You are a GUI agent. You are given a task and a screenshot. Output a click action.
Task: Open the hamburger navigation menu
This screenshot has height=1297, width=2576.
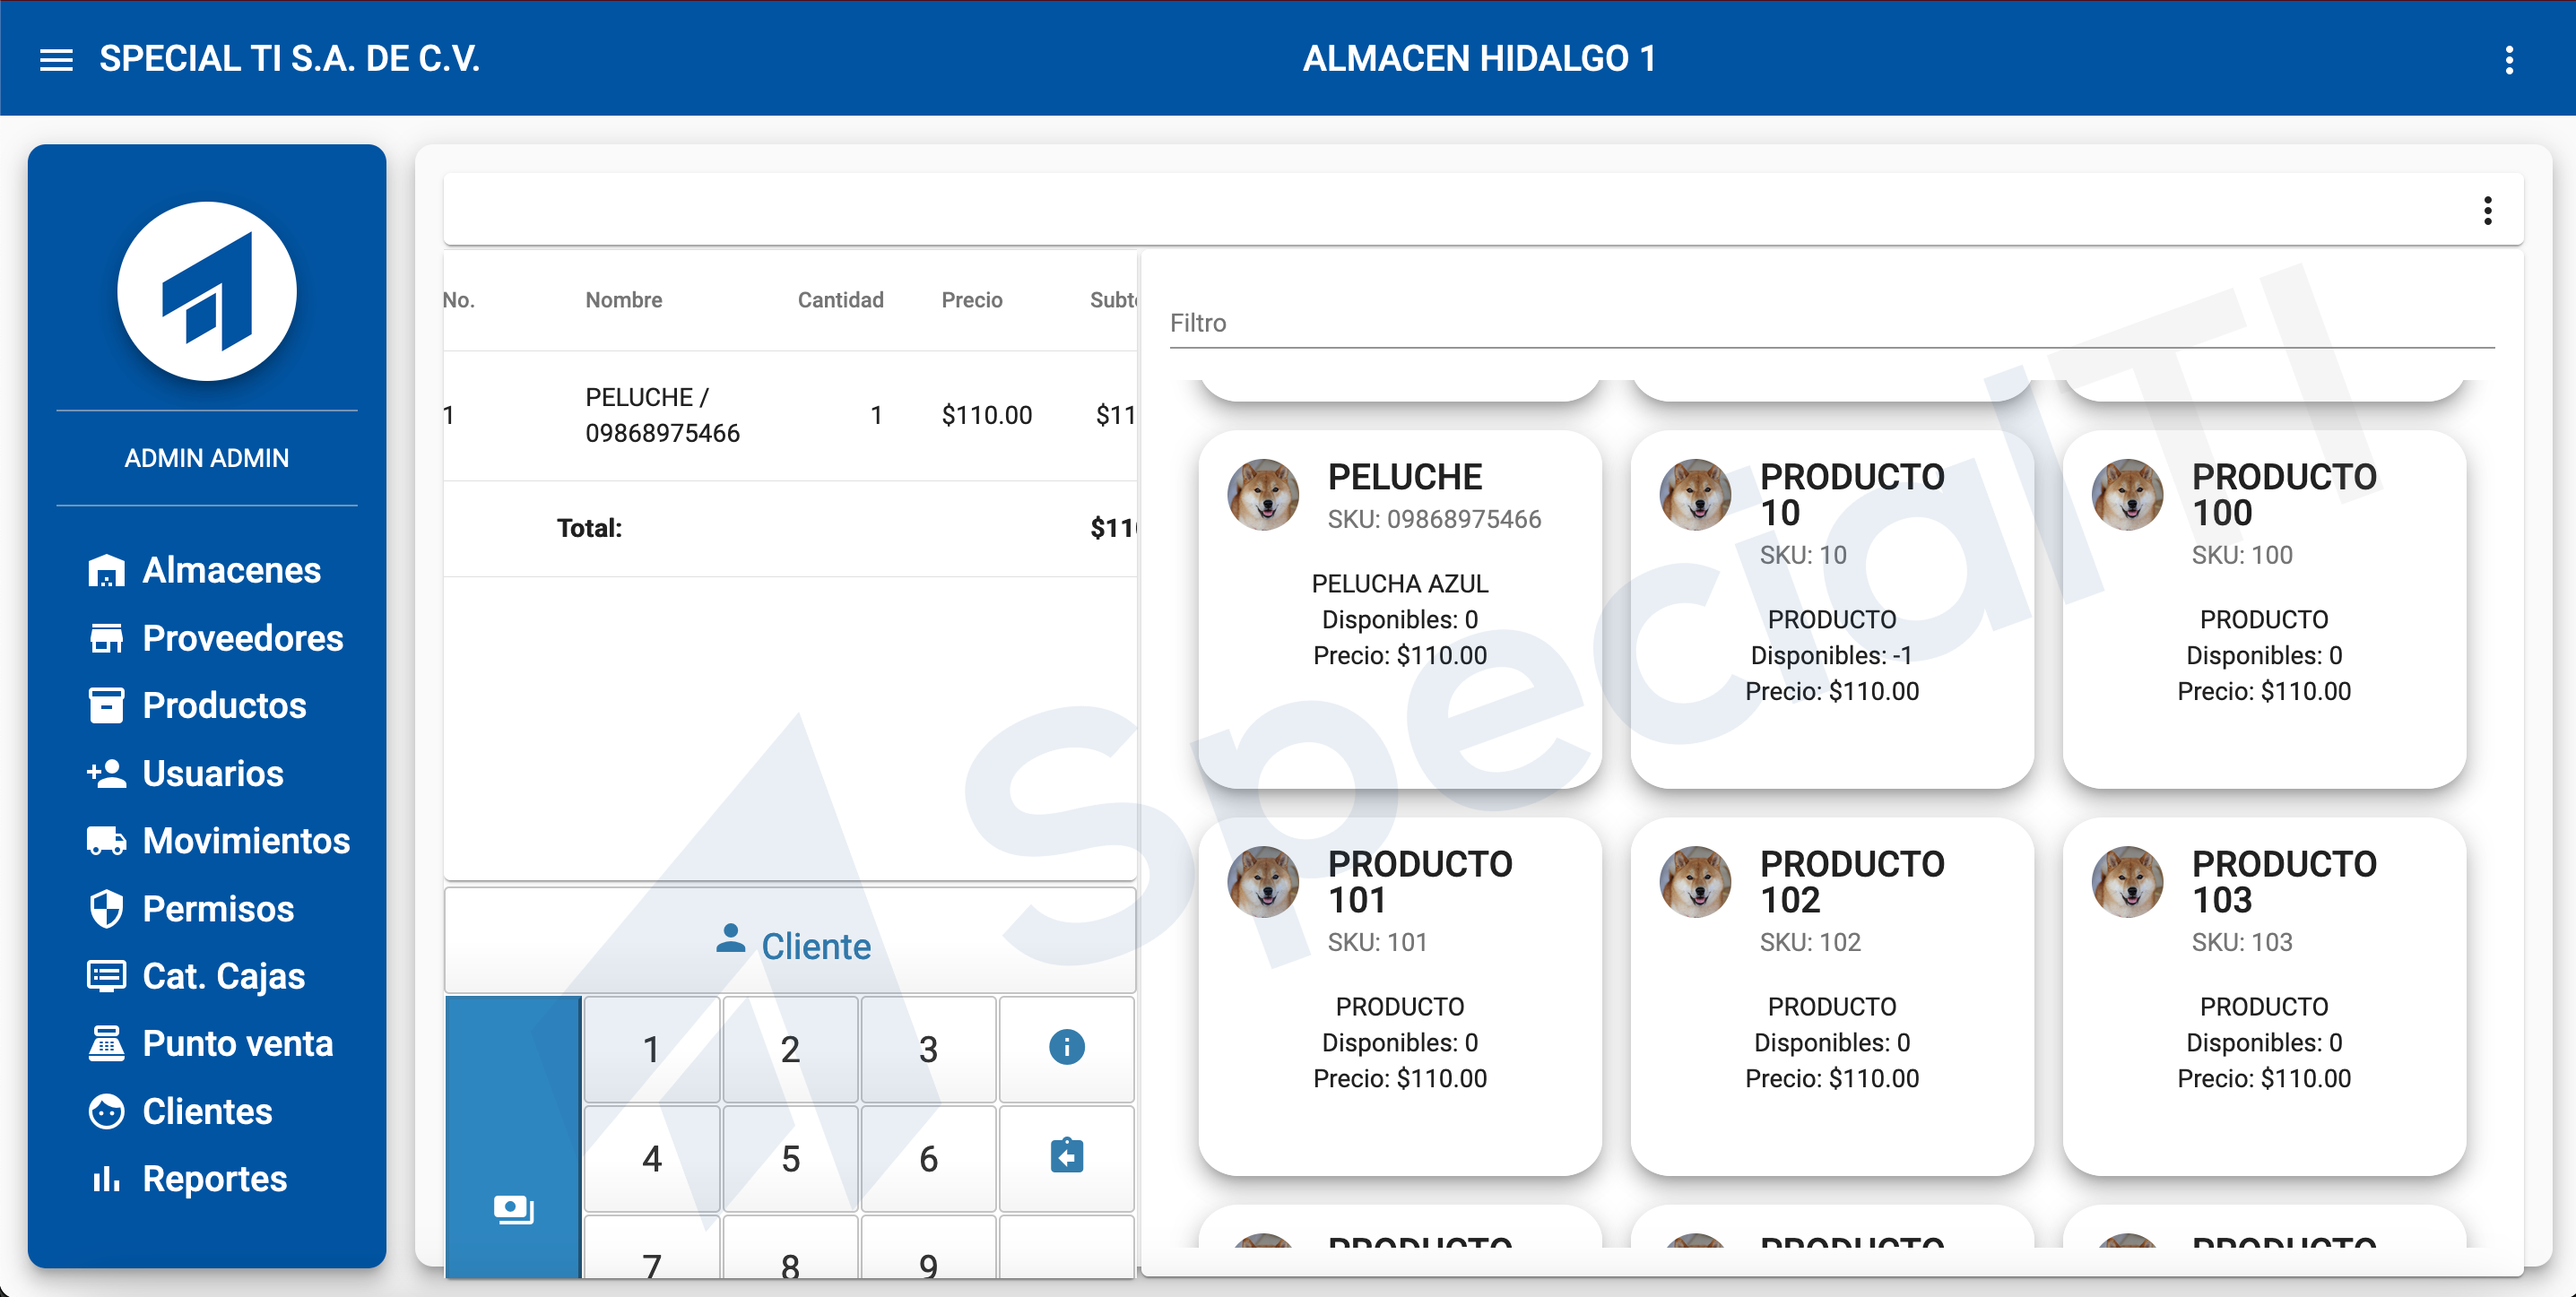[56, 60]
